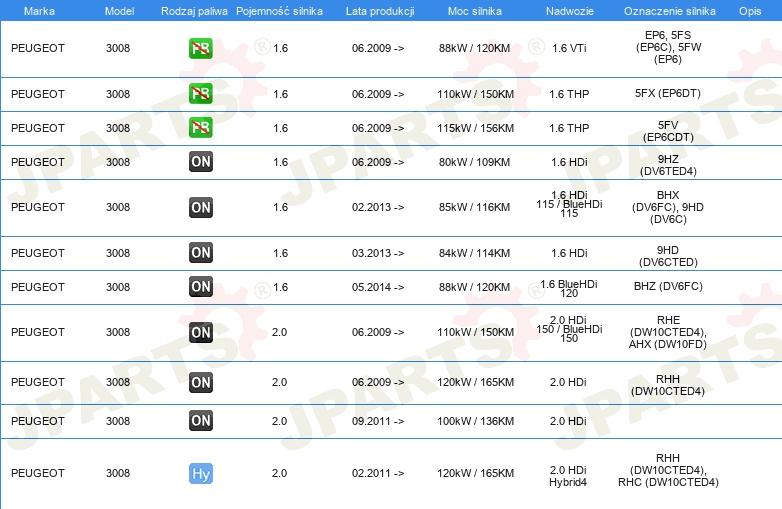Image resolution: width=782 pixels, height=509 pixels.
Task: Select the 1.6 BlueHDi 120 body cell
Action: [569, 288]
